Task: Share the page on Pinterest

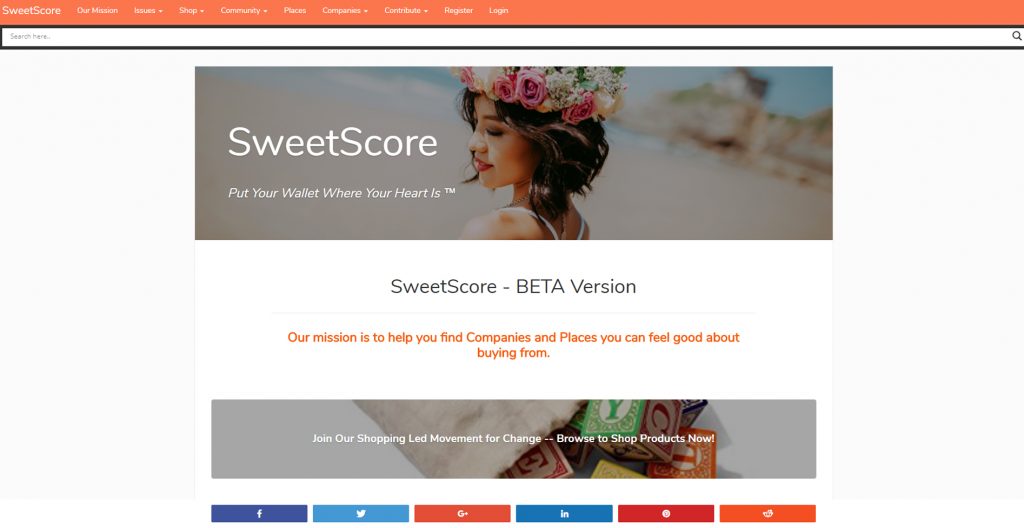Action: (x=666, y=514)
